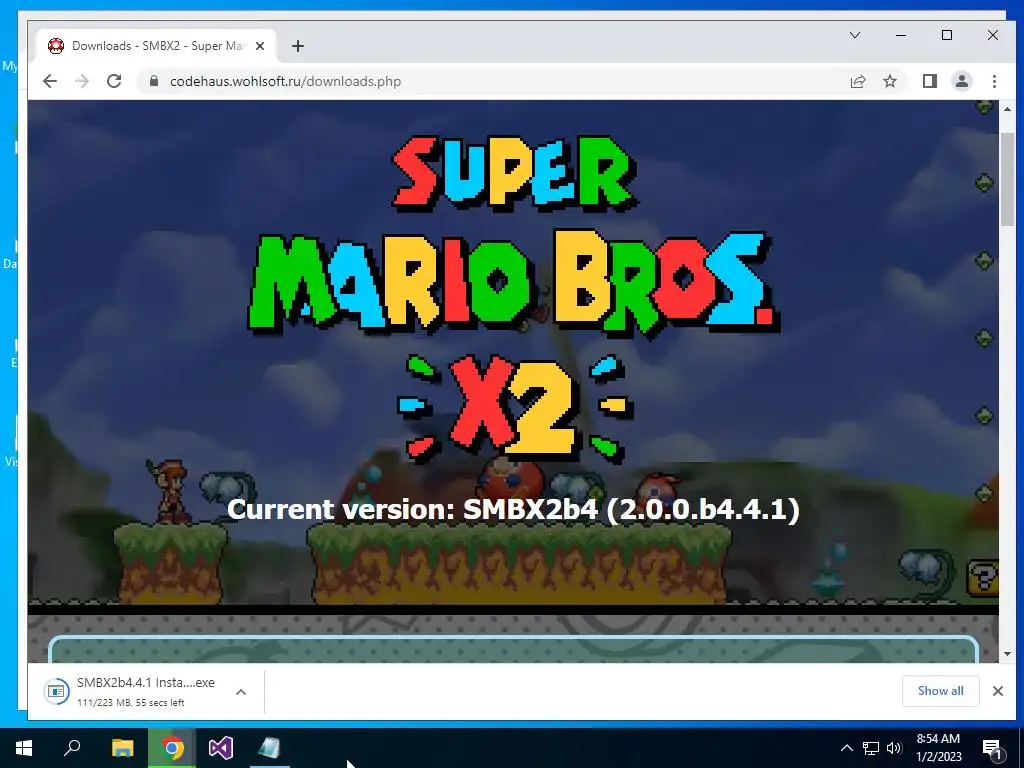
Task: Minimize the Chrome window
Action: coord(901,35)
